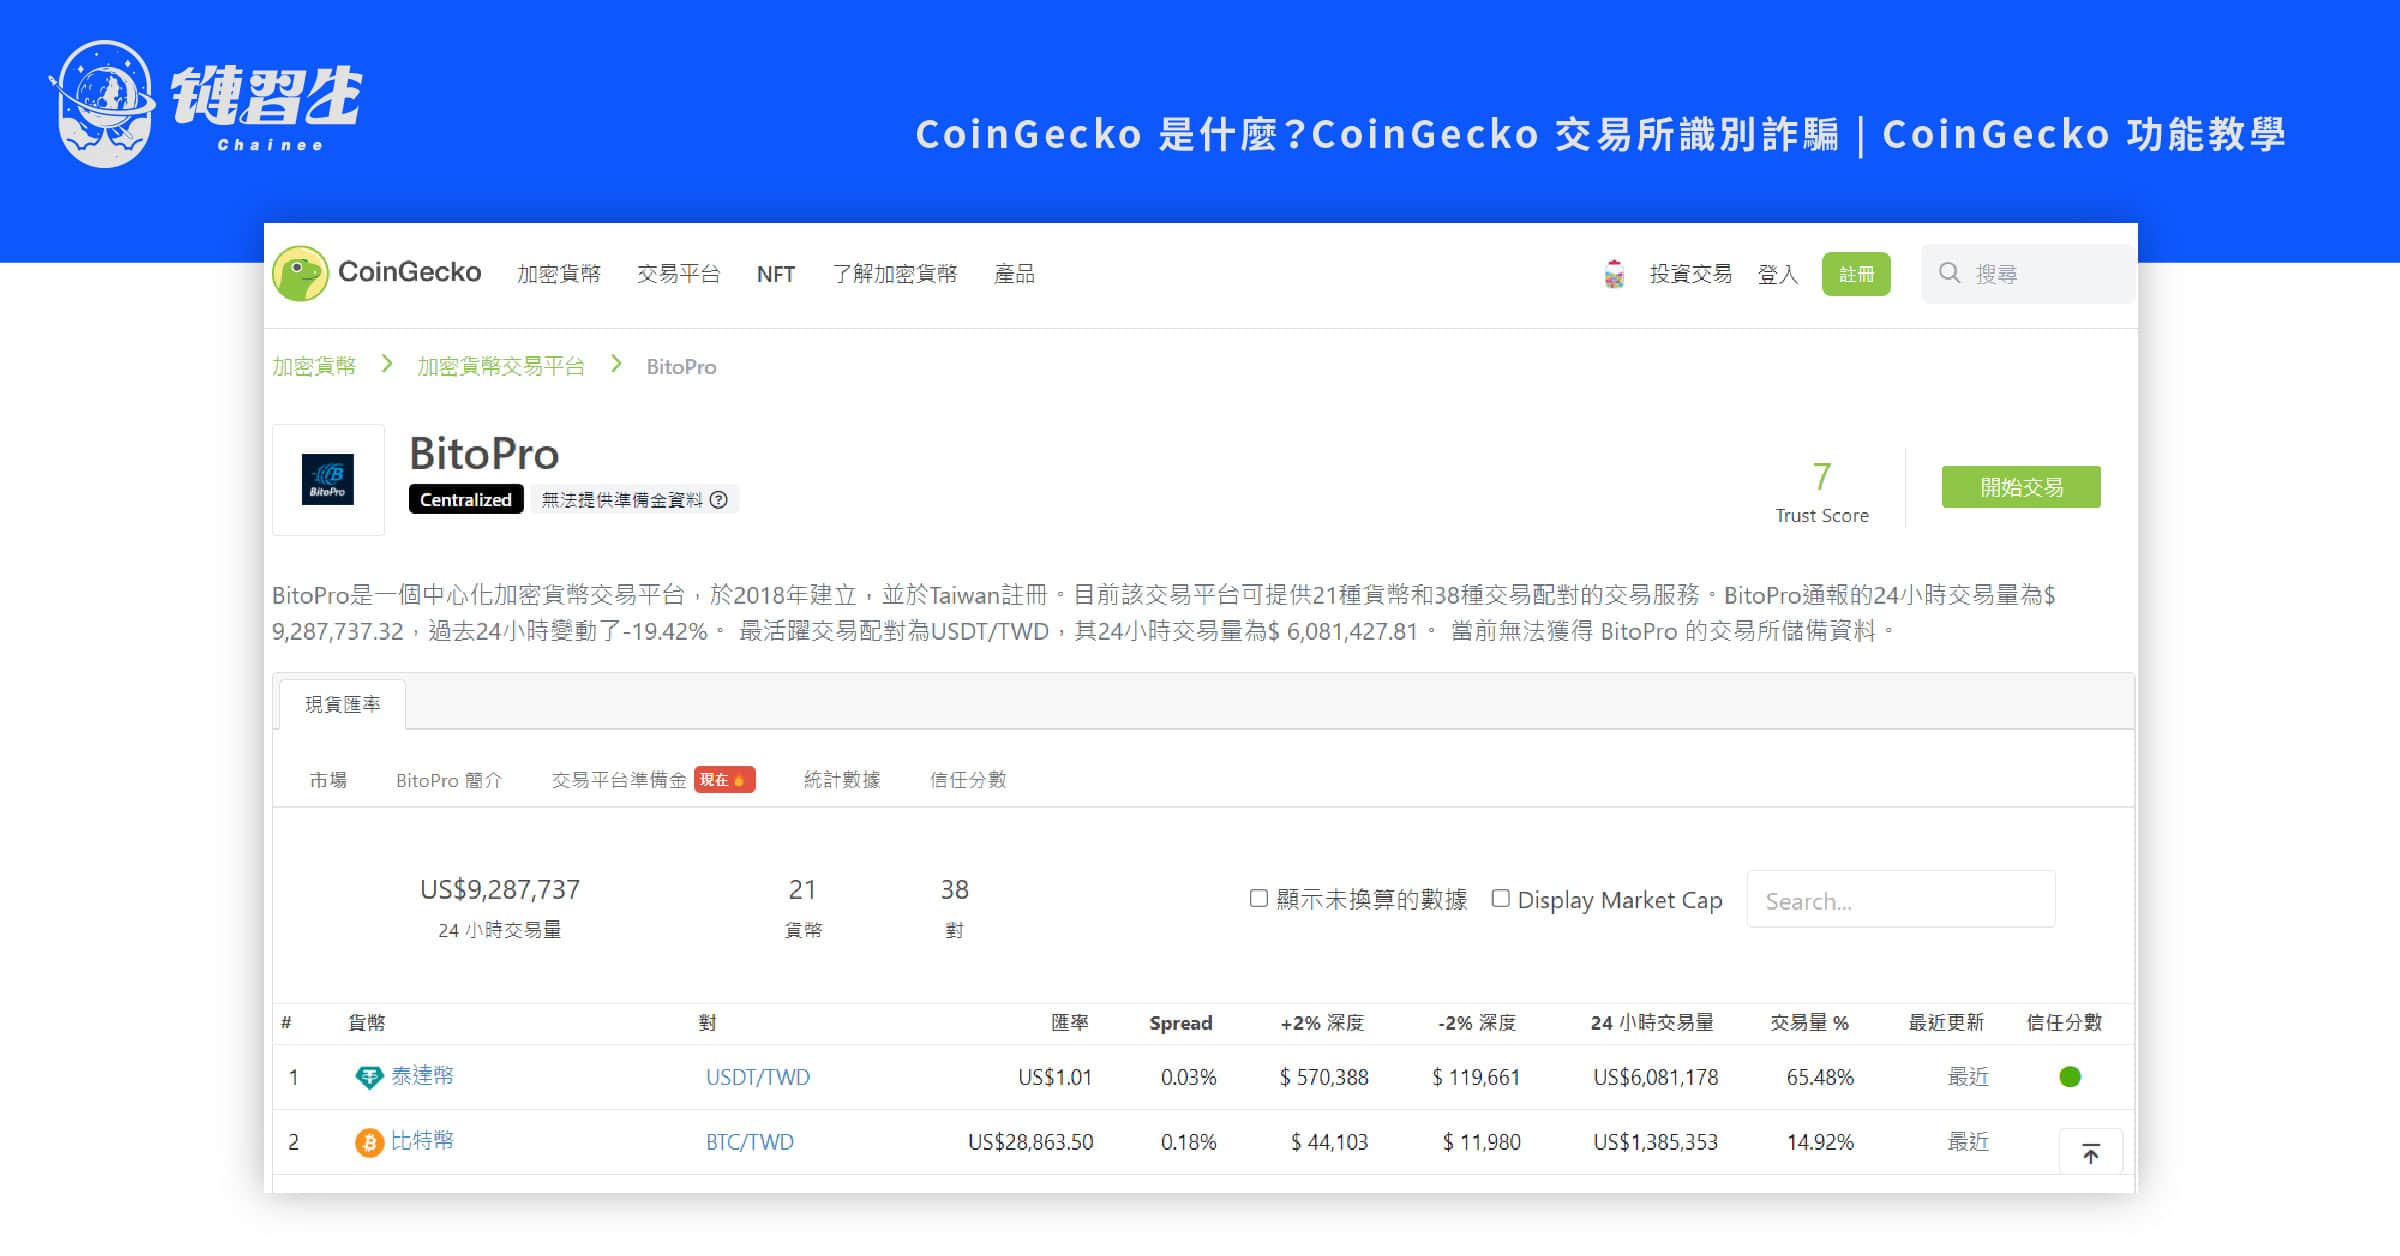Sort by the 24 小時交易量 column header
The width and height of the screenshot is (2400, 1256).
point(1652,1023)
